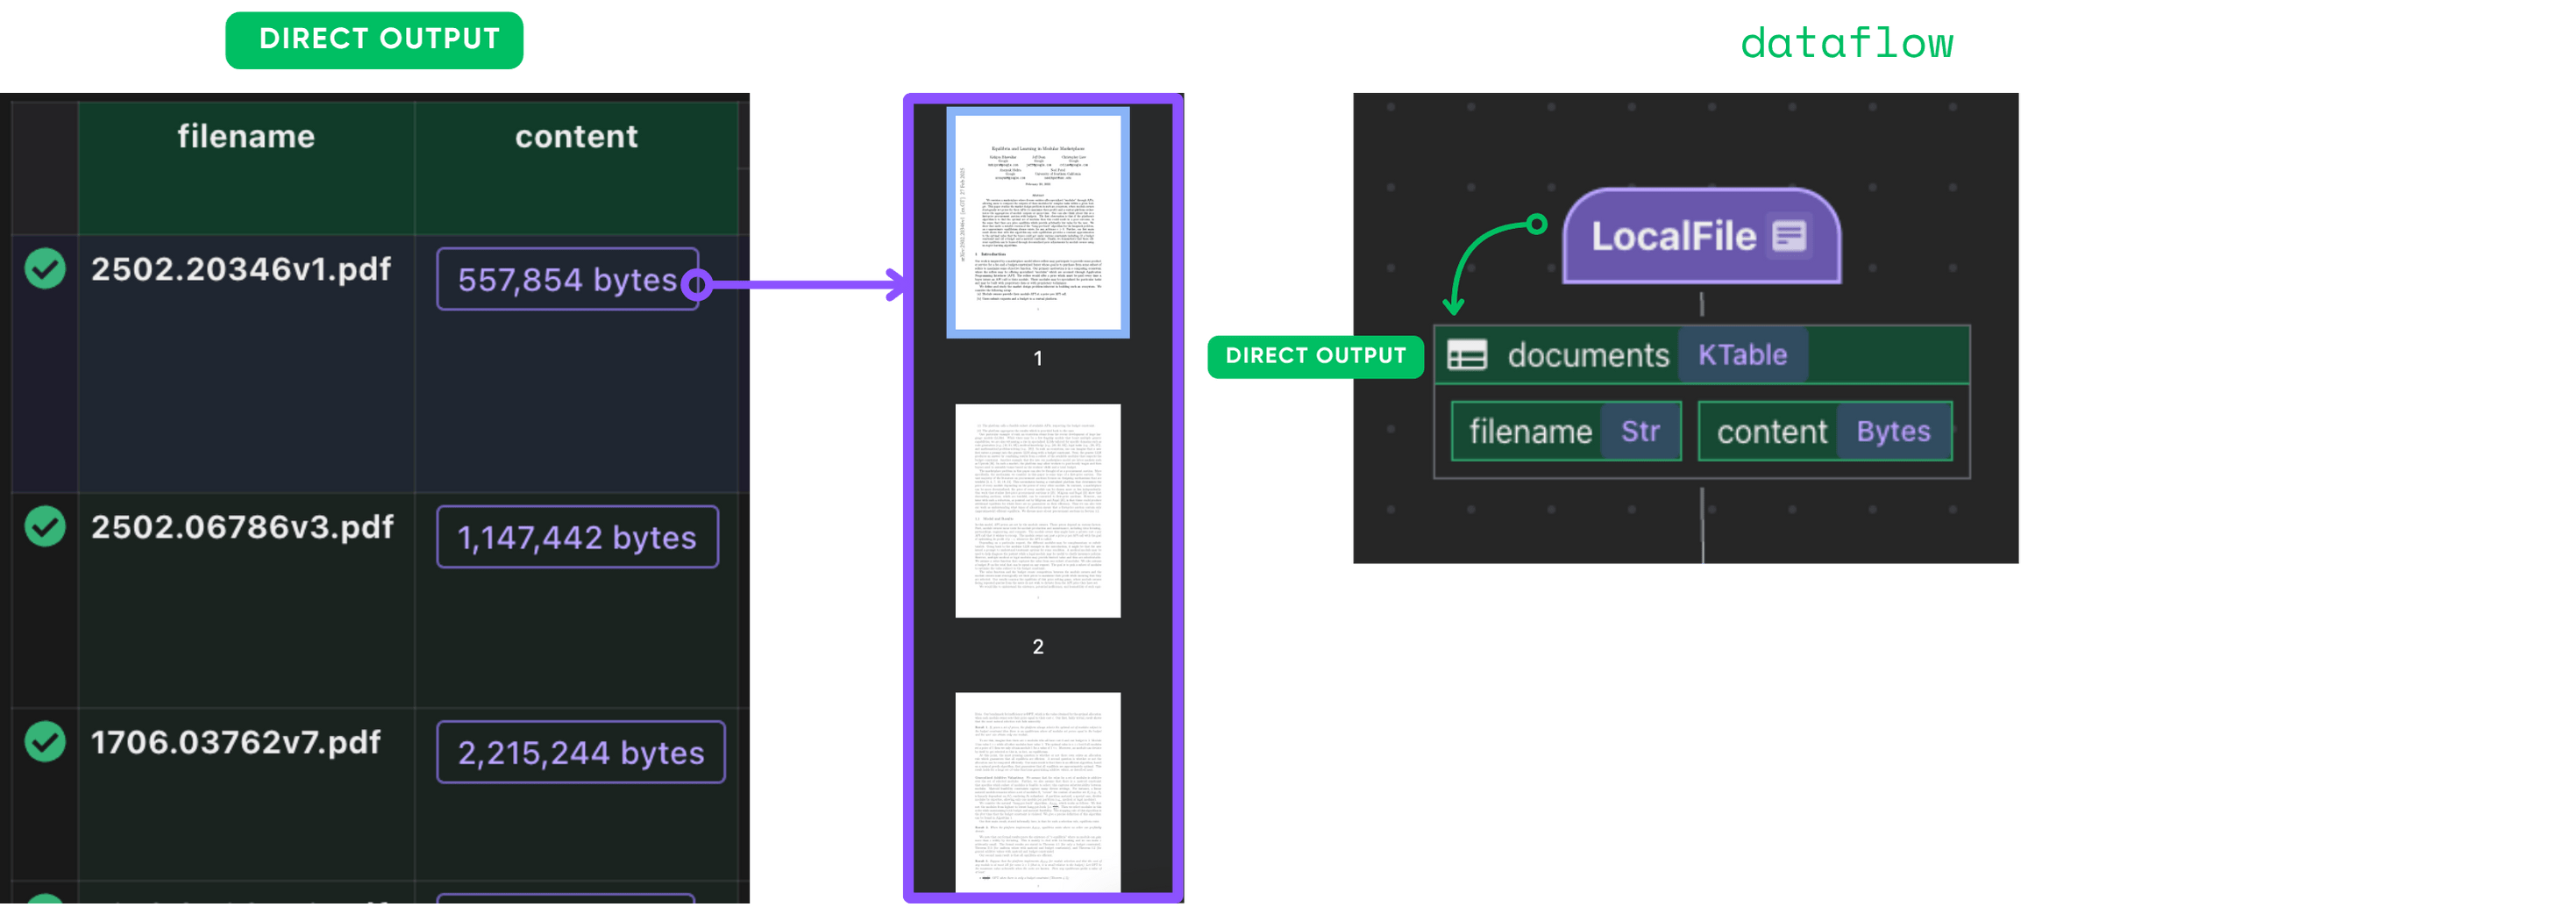Click the green check icon beside 2502.06786v3.pdf
The image size is (2576, 907).
45,526
